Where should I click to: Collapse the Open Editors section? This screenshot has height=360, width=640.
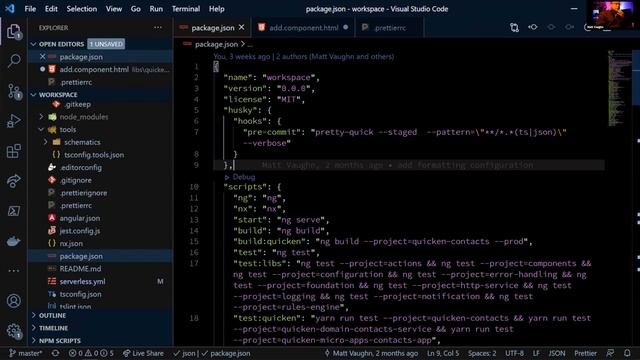[x=33, y=44]
